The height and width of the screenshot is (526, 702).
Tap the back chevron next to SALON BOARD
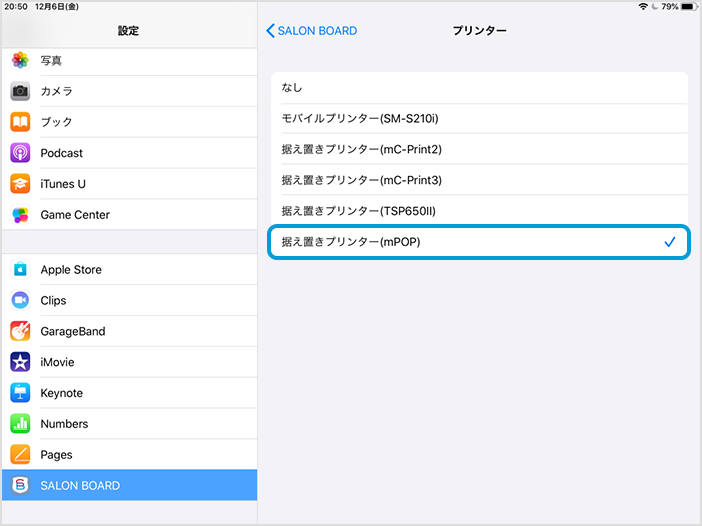270,31
